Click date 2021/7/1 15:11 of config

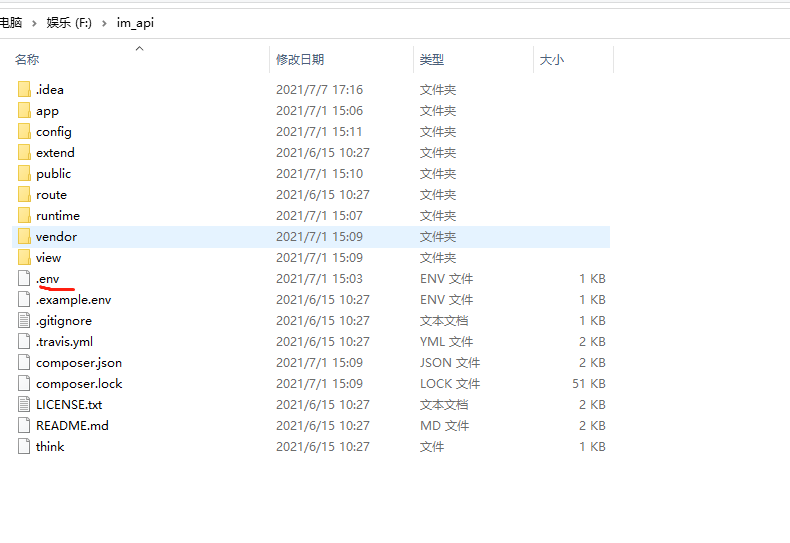pos(319,131)
